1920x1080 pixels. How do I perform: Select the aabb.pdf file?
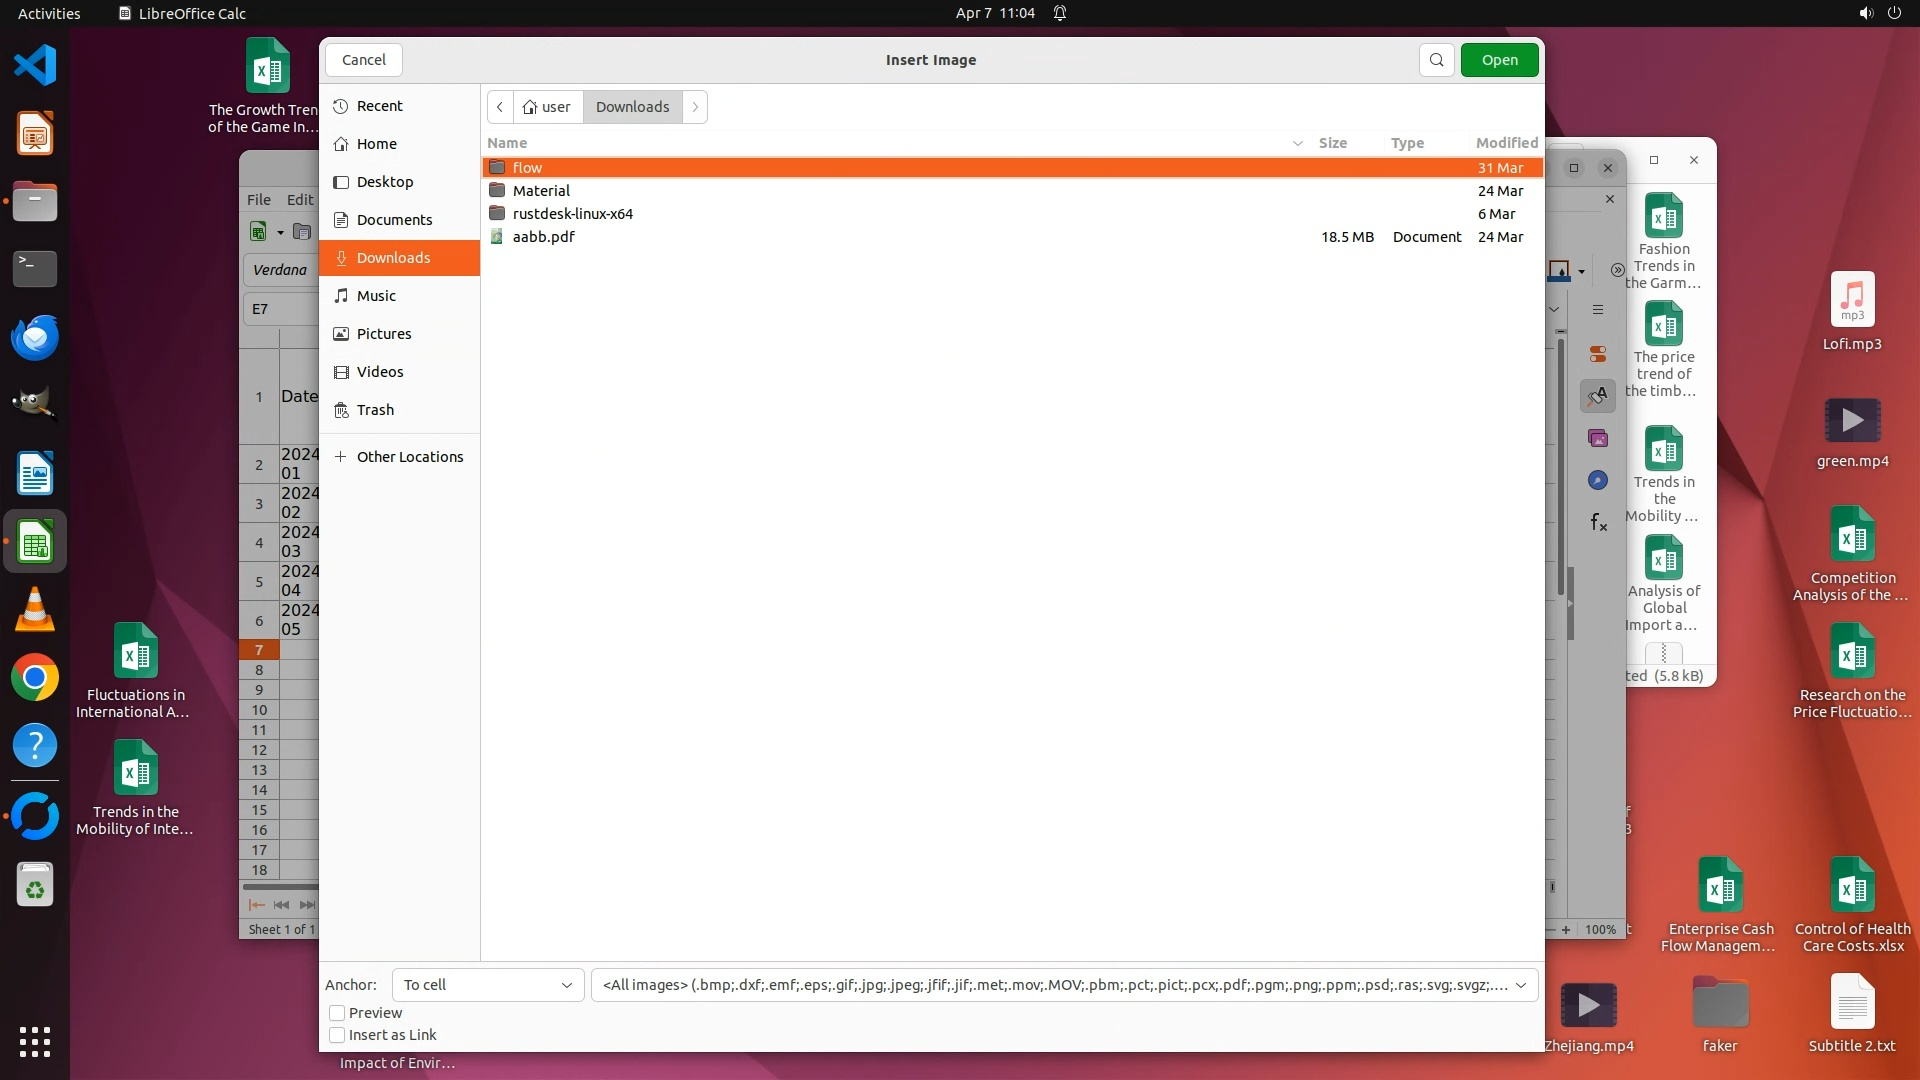point(543,237)
